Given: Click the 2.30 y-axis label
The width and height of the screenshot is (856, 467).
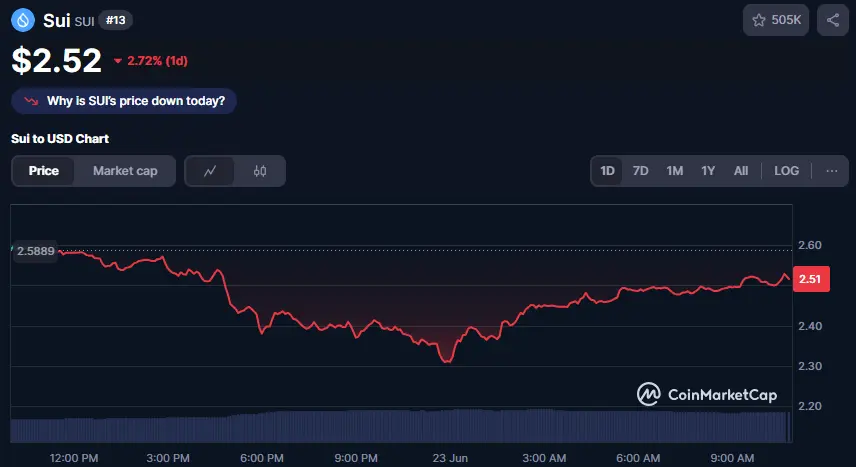Looking at the screenshot, I should tap(810, 366).
